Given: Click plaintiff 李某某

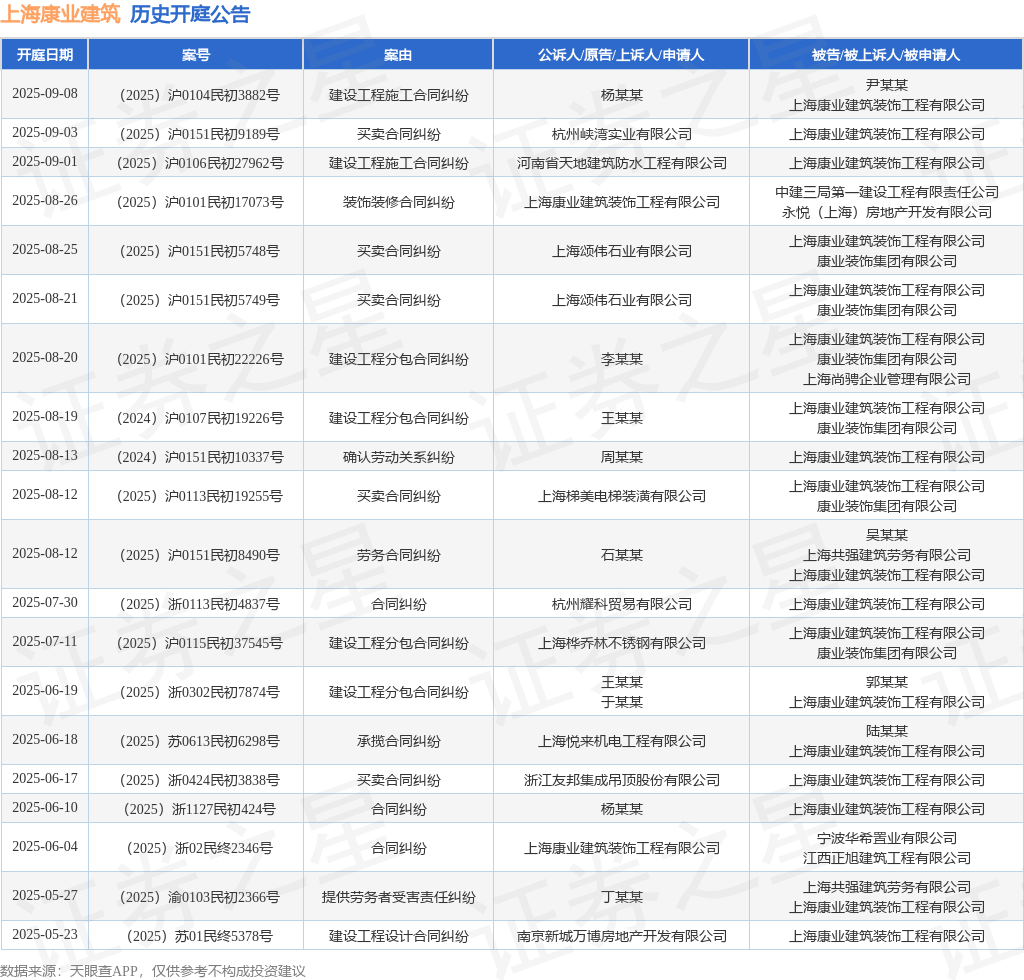Looking at the screenshot, I should click(622, 359).
